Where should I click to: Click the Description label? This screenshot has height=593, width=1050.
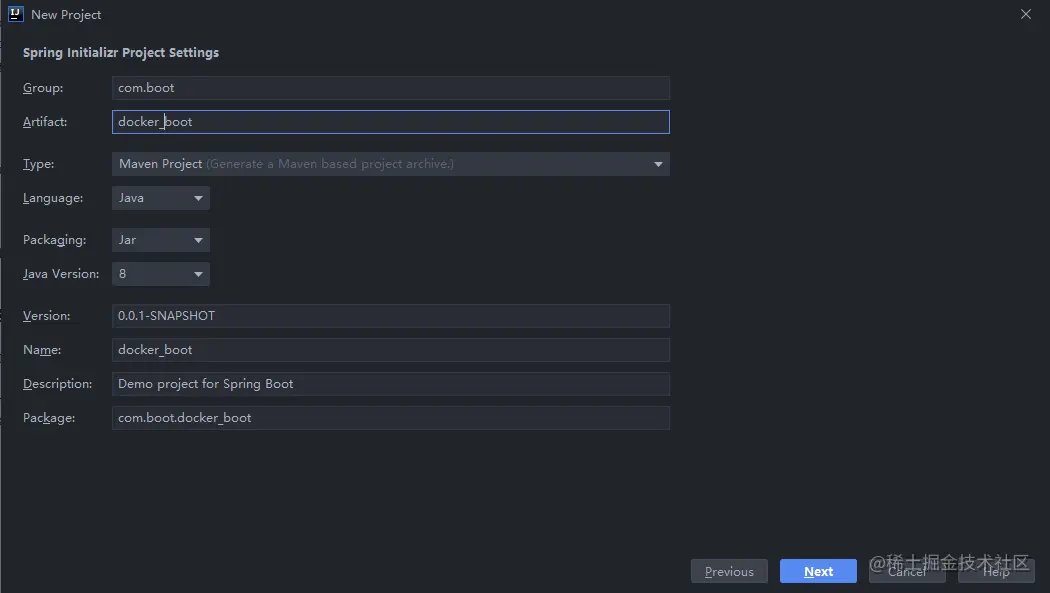[58, 384]
